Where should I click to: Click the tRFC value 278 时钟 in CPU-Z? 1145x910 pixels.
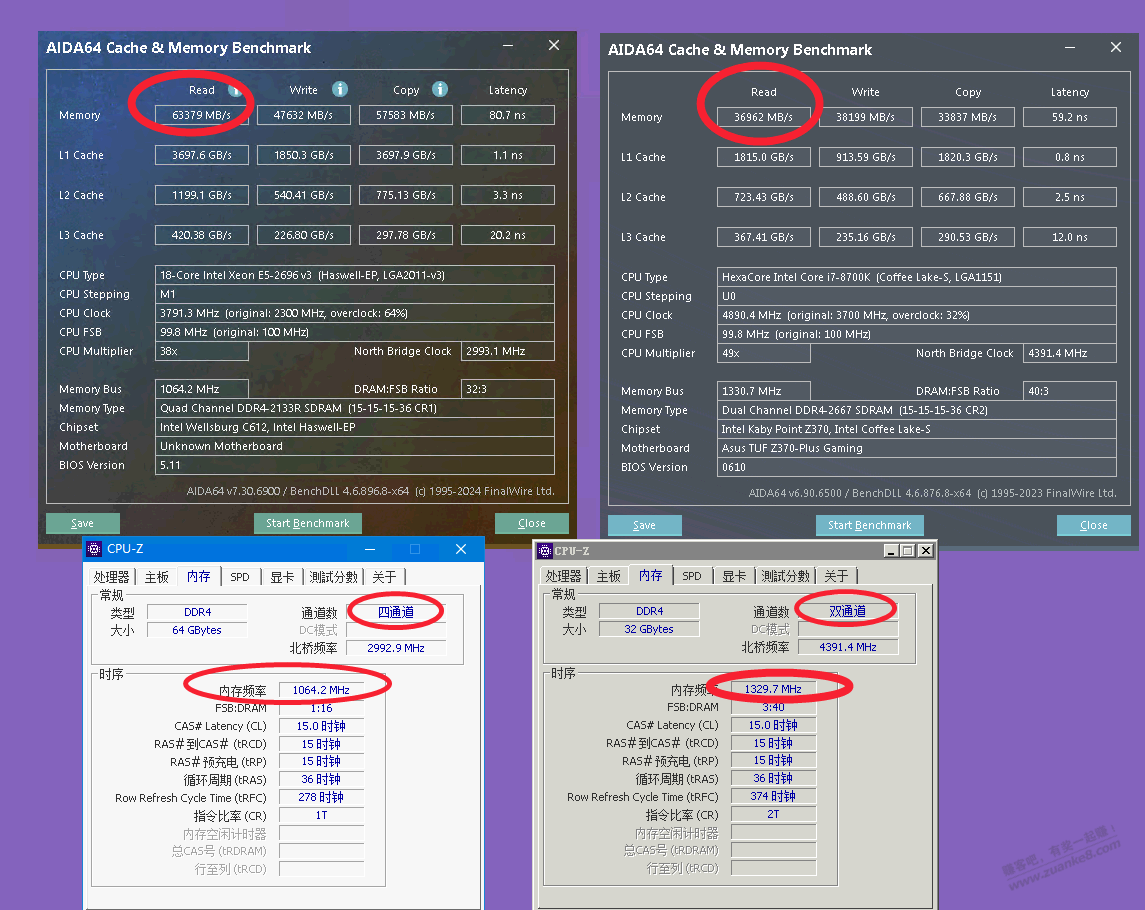(x=321, y=798)
